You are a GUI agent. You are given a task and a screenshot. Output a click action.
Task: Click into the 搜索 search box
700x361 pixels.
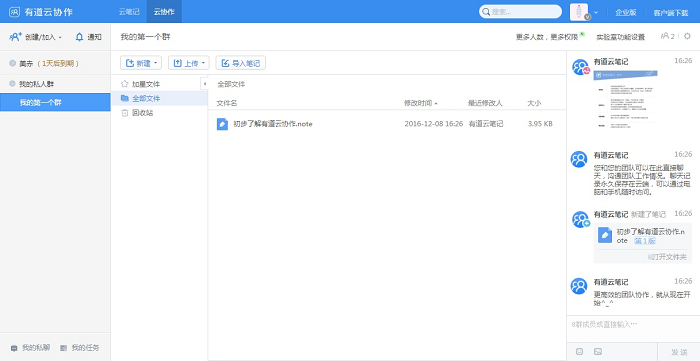(x=521, y=12)
